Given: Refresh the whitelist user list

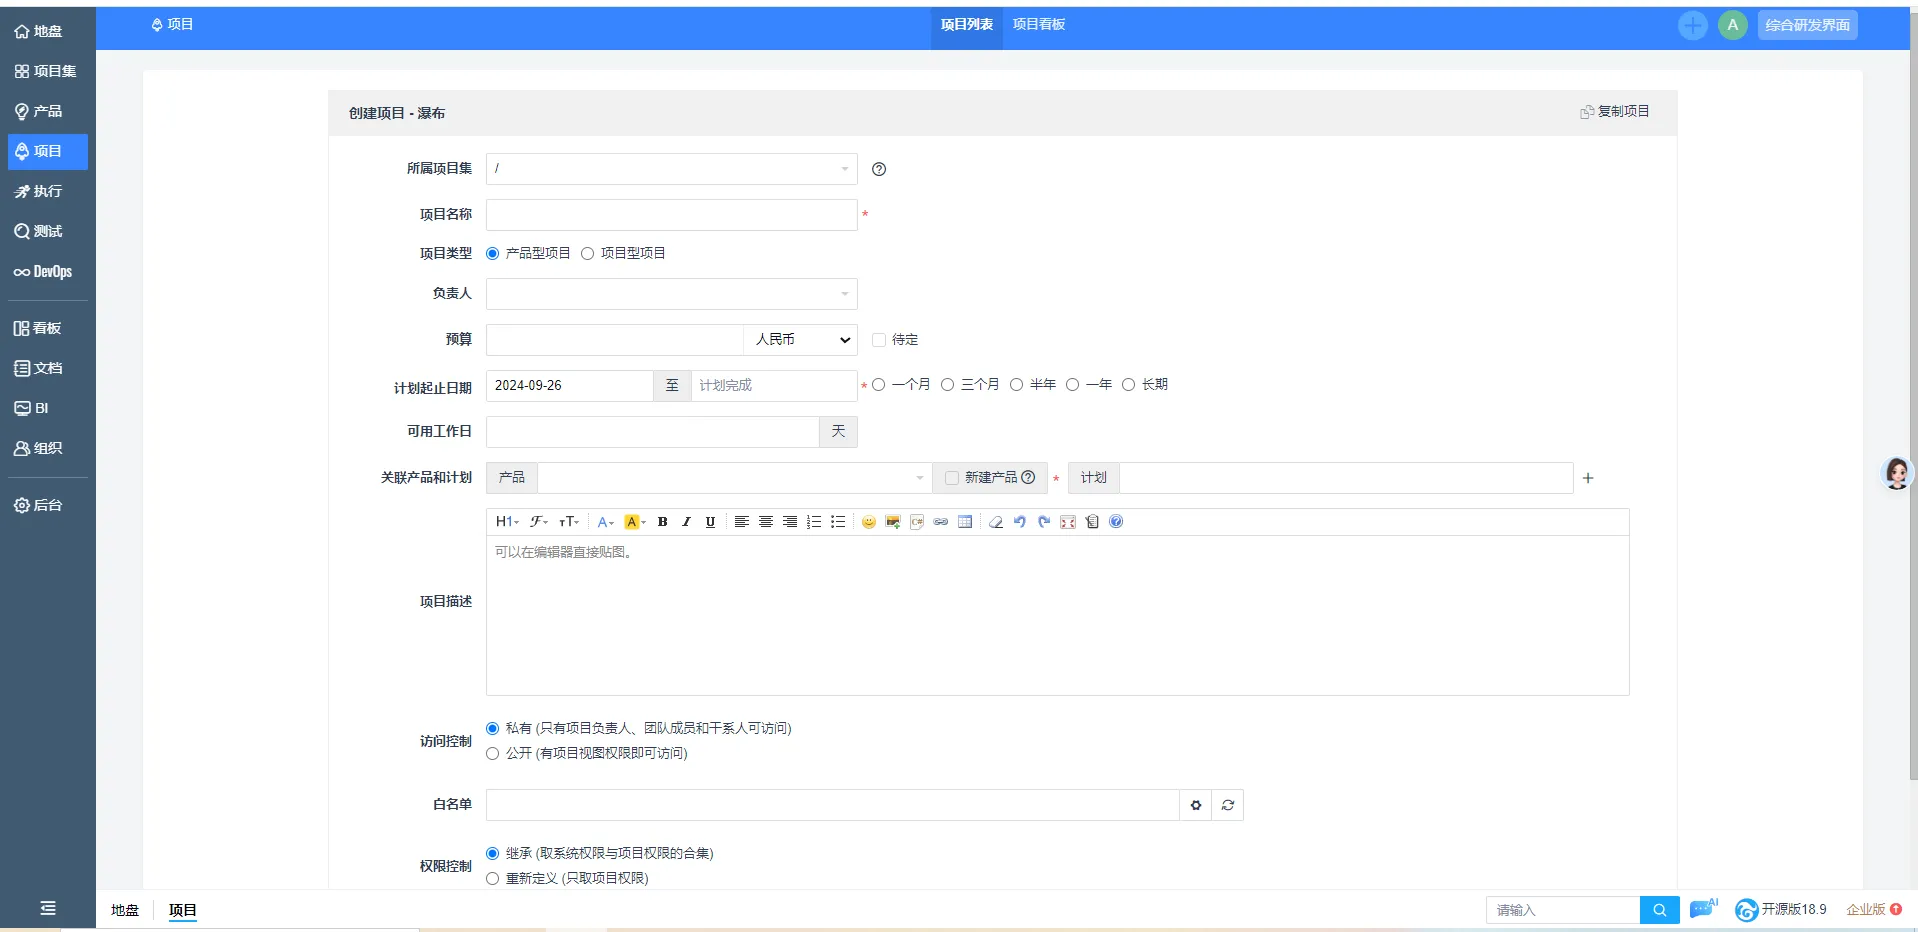Looking at the screenshot, I should [1228, 805].
